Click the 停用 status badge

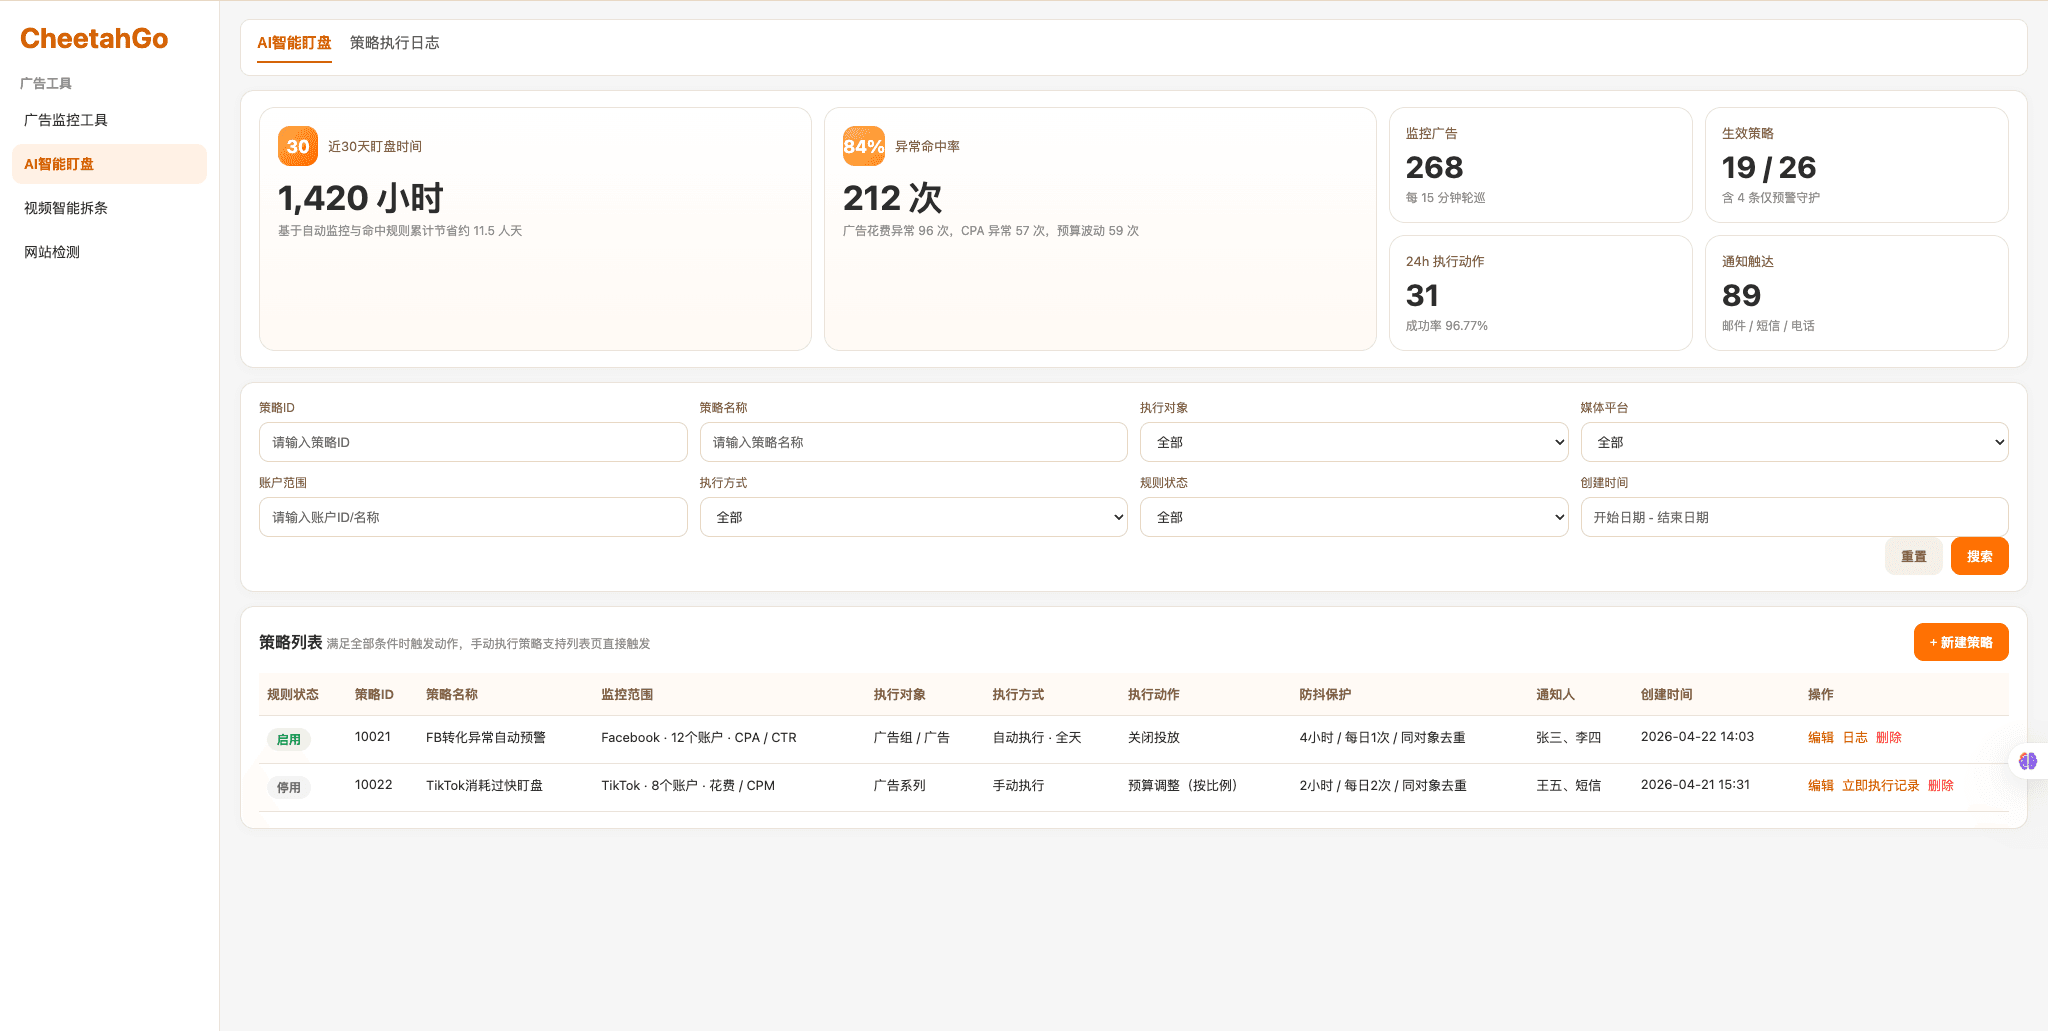[289, 788]
